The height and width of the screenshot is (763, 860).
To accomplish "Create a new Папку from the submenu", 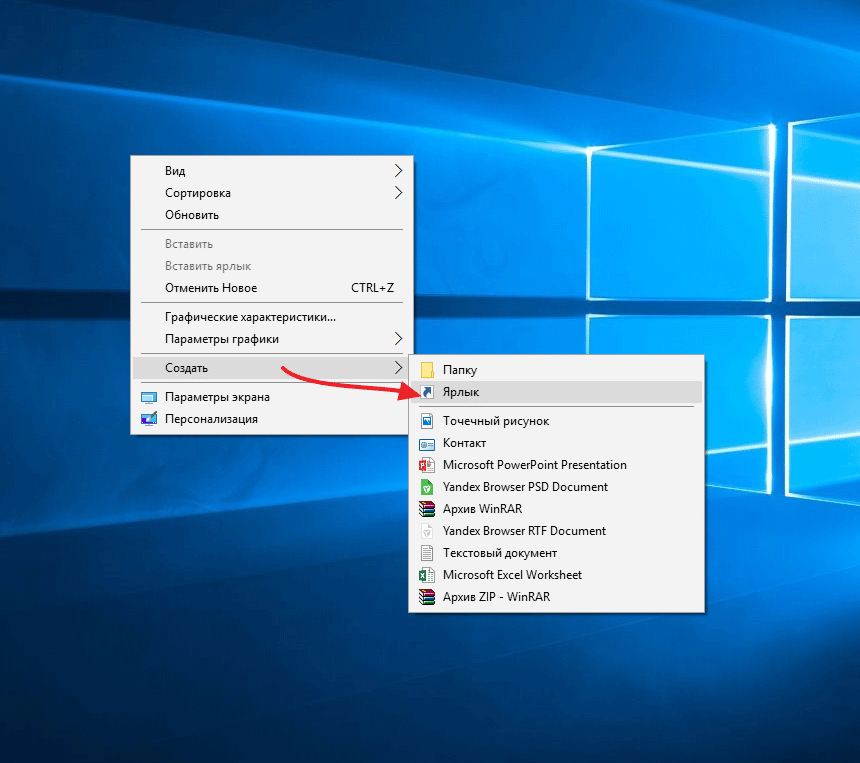I will [x=556, y=370].
